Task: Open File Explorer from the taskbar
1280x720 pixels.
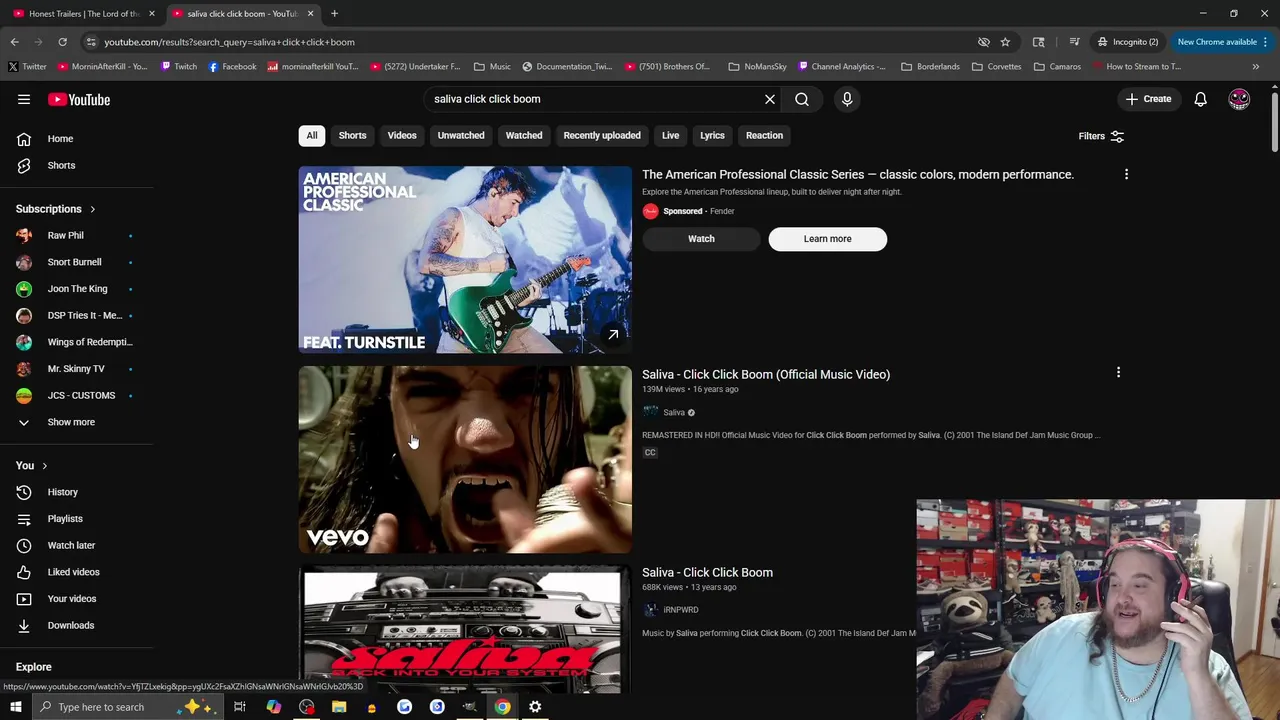Action: [x=339, y=707]
